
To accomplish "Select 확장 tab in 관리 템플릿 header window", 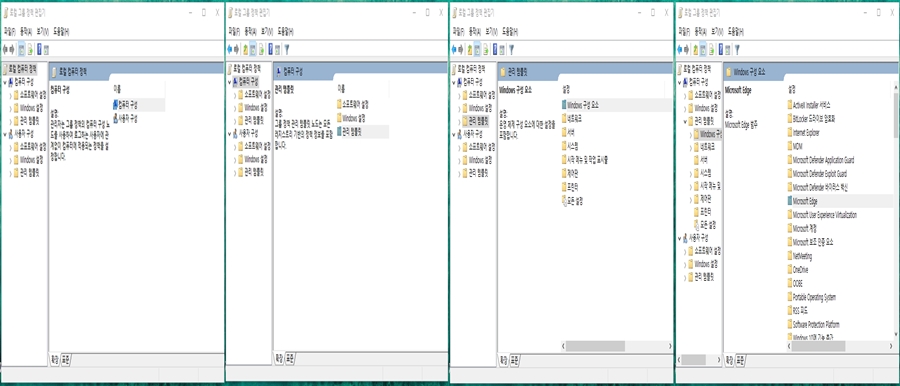I will click(x=503, y=360).
